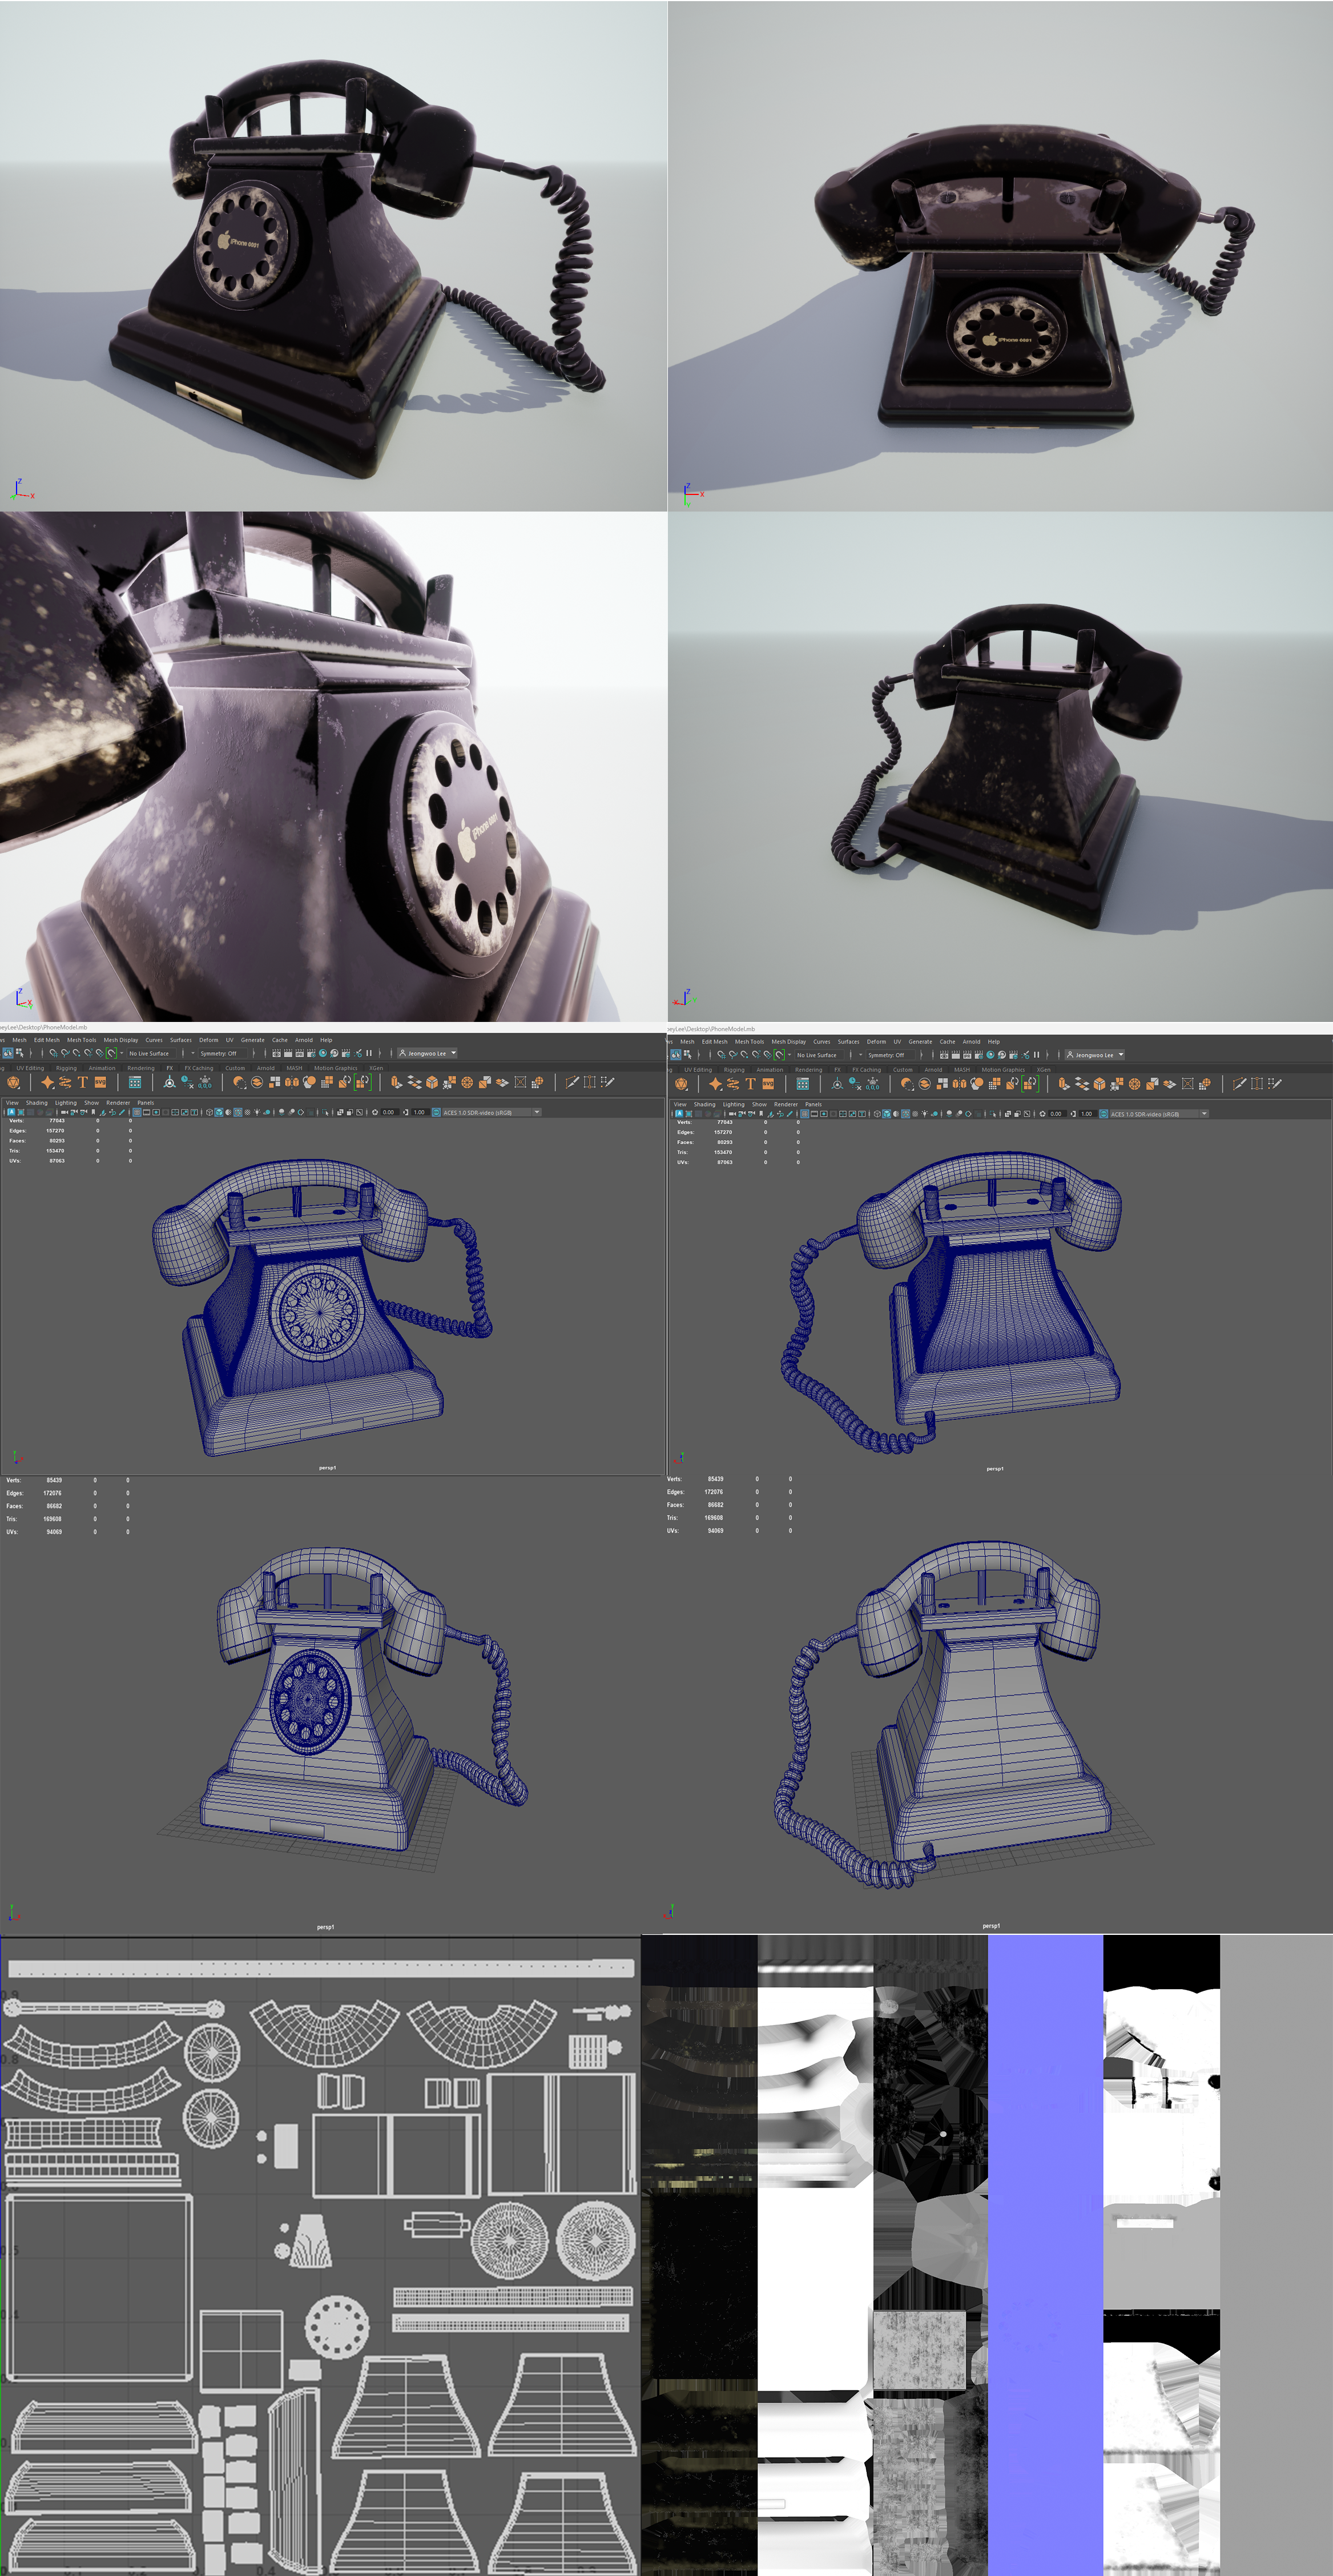1333x2576 pixels.
Task: Toggle the ACES color management button in right viewport
Action: [x=1103, y=1113]
